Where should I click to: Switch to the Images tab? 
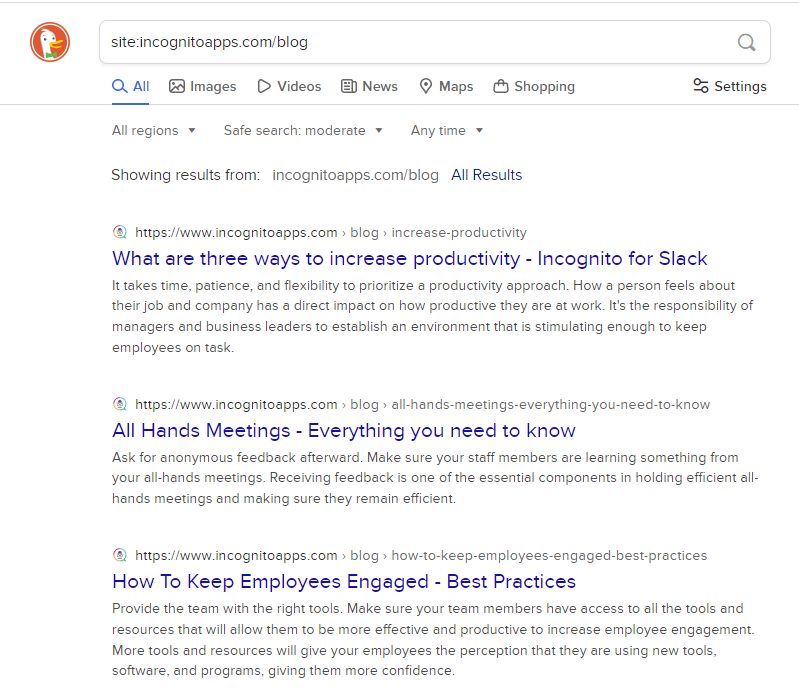203,86
